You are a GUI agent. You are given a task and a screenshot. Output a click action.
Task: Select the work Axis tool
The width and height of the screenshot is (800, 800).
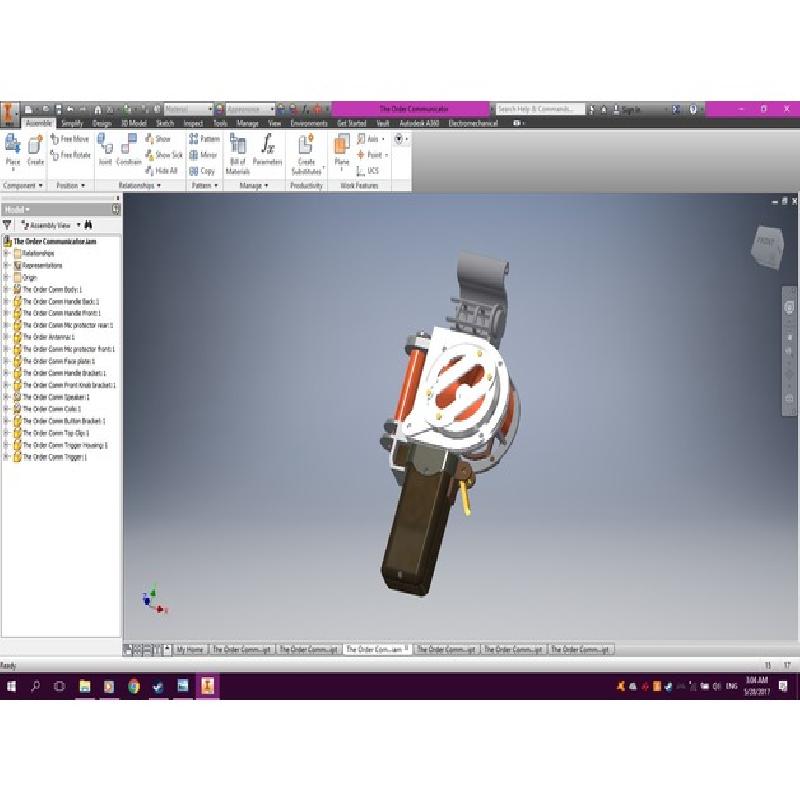pyautogui.click(x=370, y=139)
